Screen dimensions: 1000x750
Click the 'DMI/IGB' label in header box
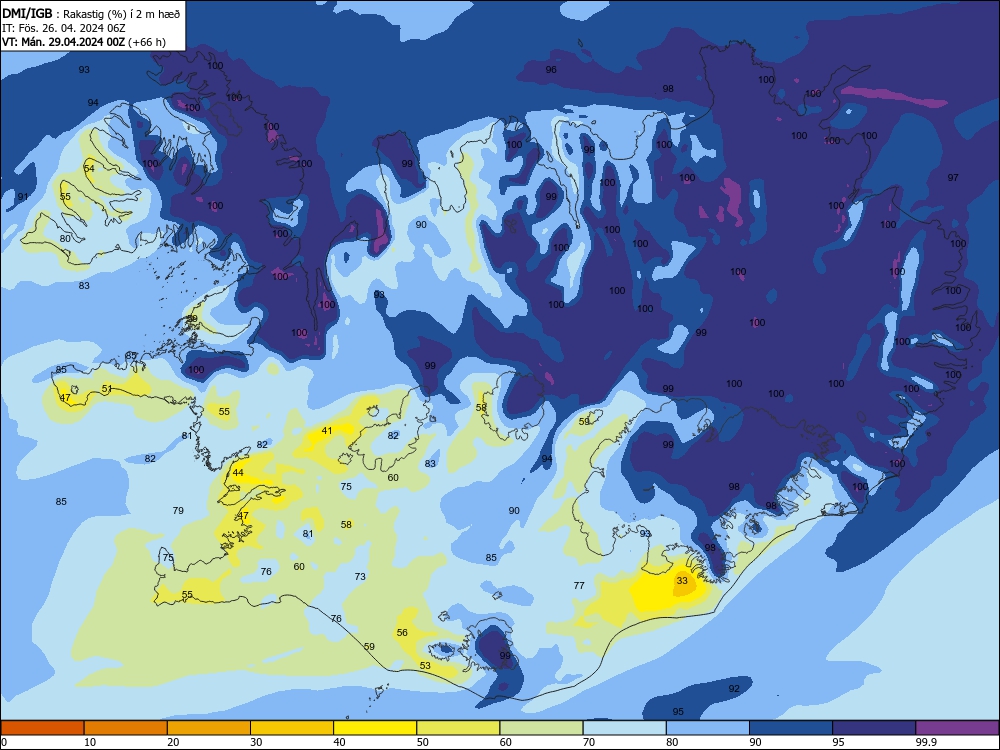click(x=27, y=14)
